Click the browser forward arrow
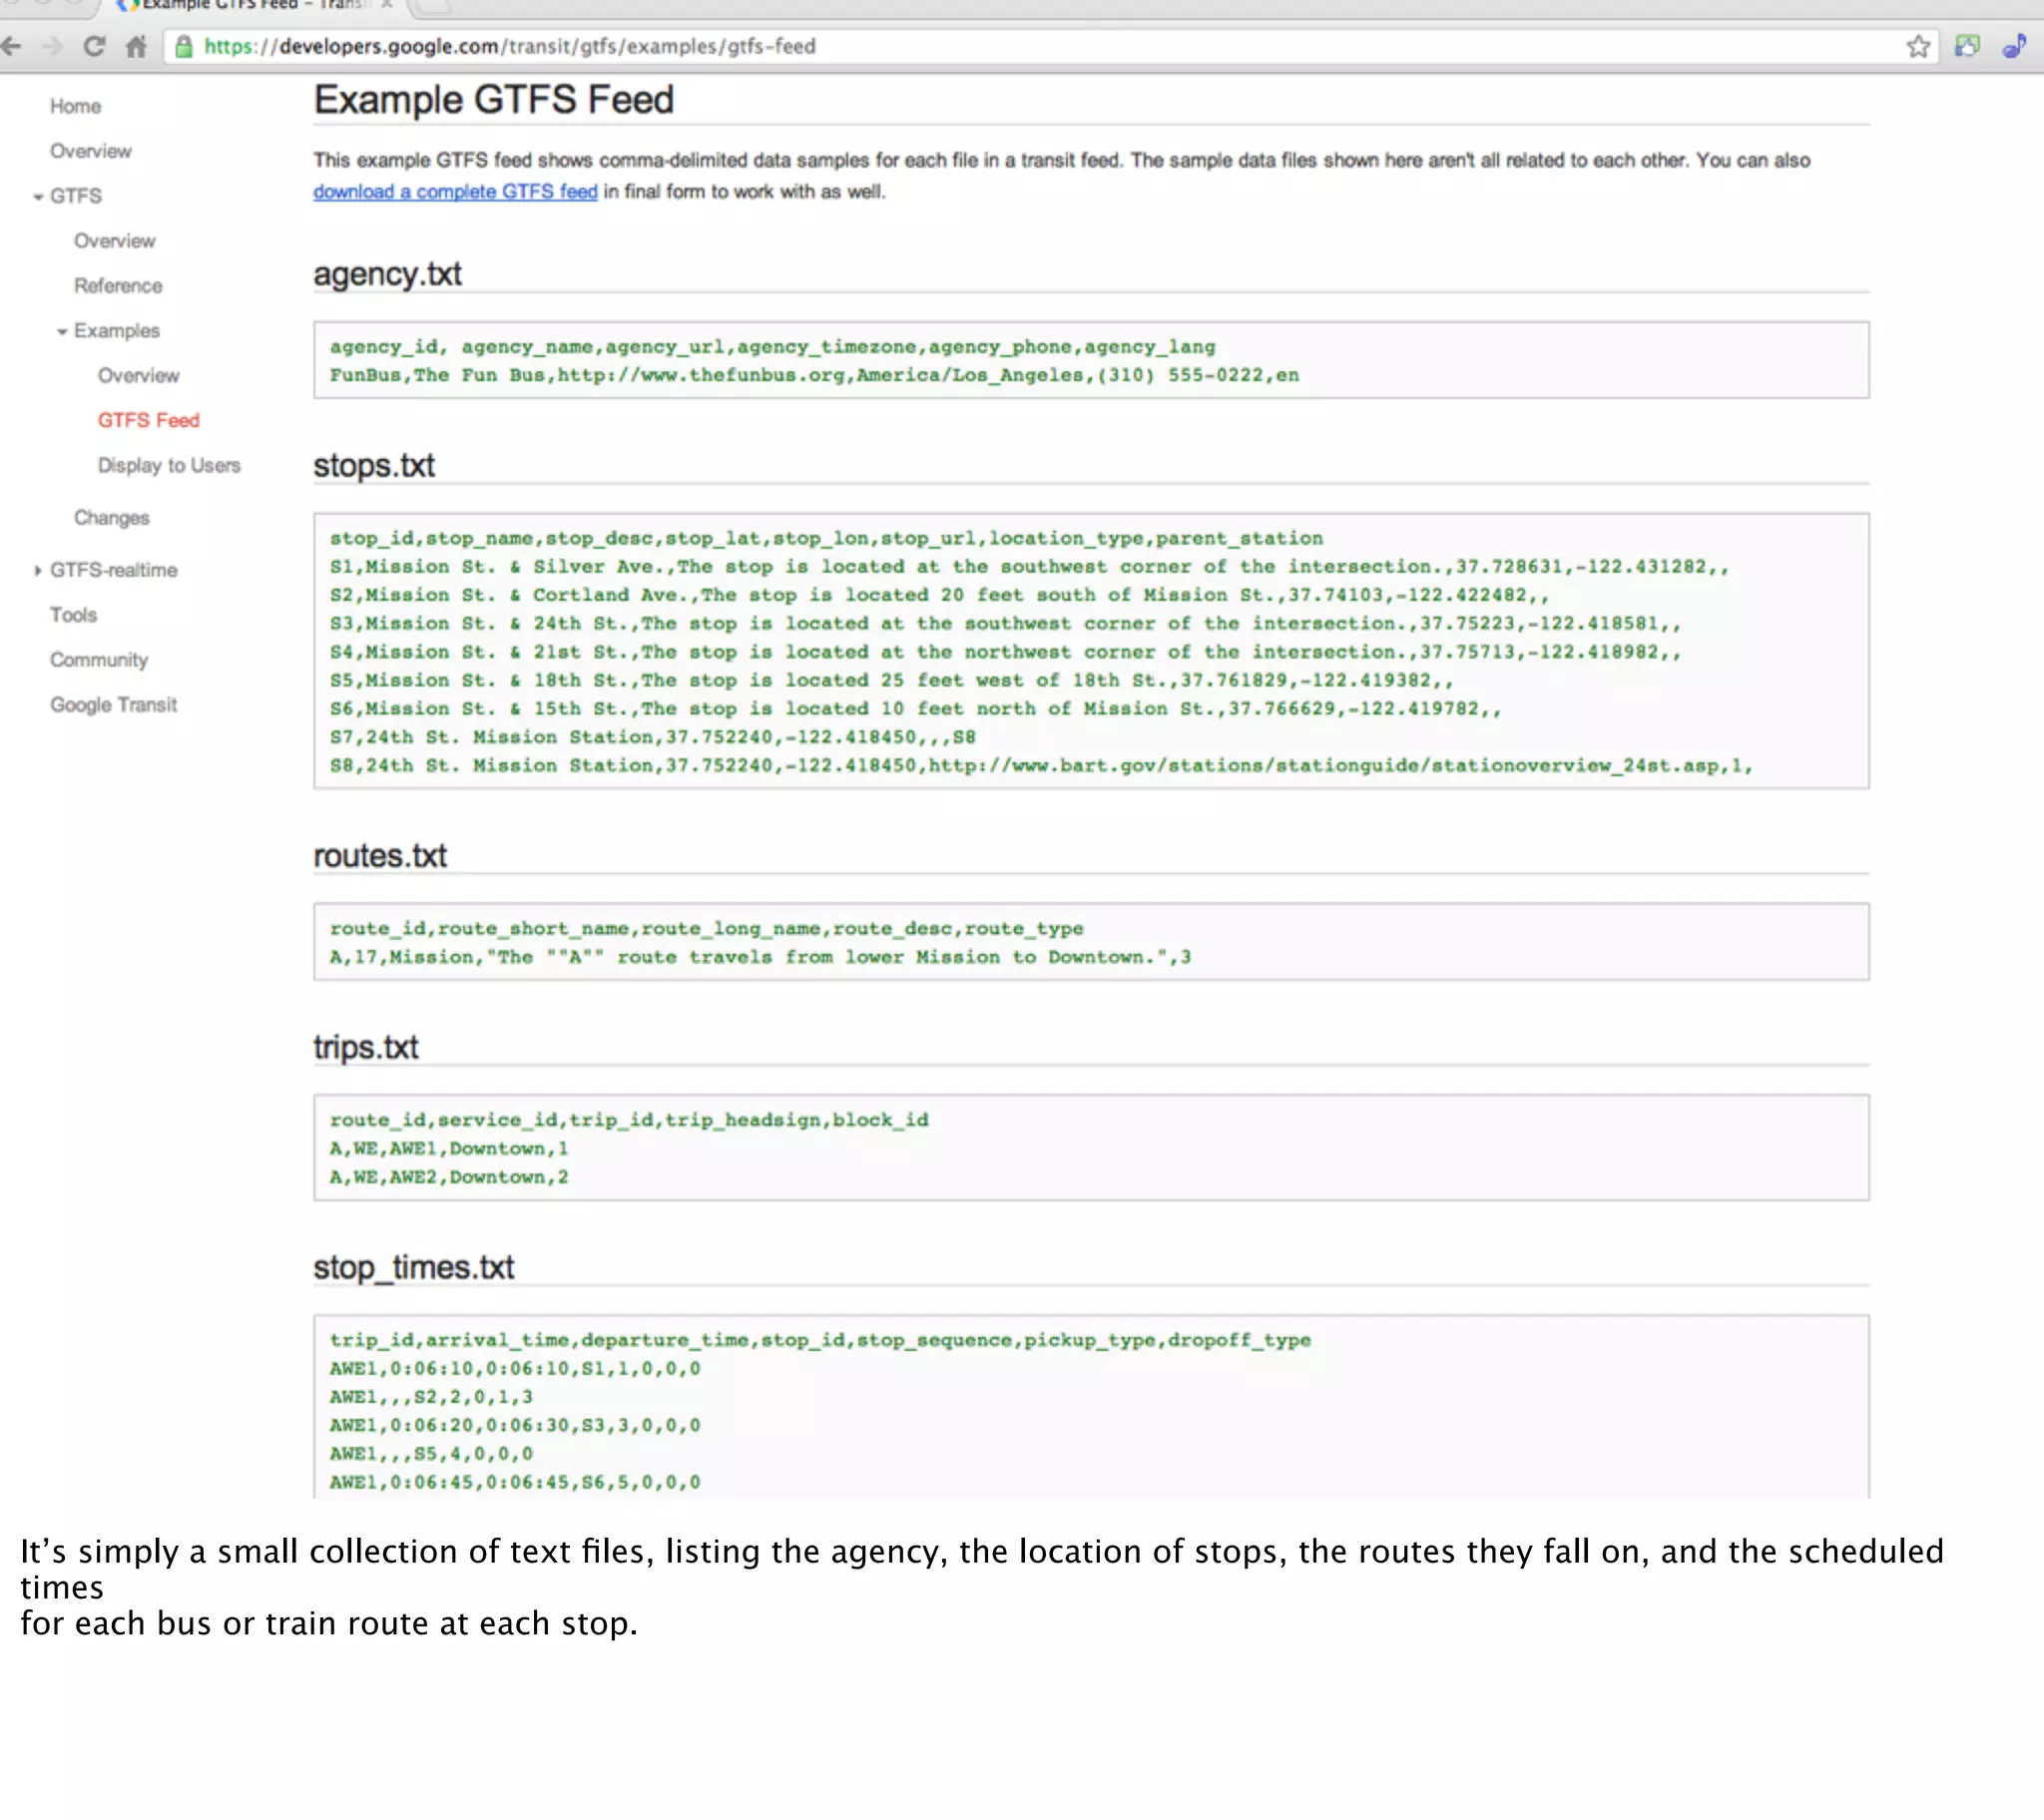Screen dimensions: 2044x1820 click(x=52, y=46)
